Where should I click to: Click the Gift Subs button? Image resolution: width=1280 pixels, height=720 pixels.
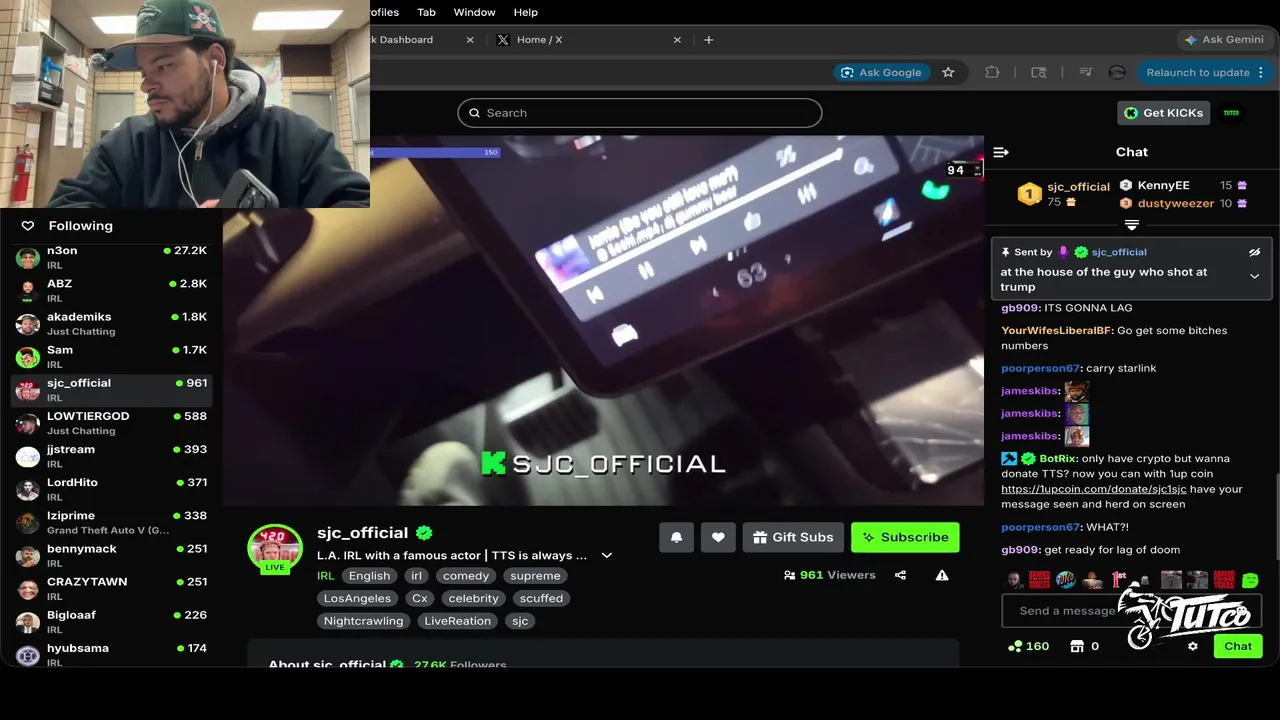793,537
